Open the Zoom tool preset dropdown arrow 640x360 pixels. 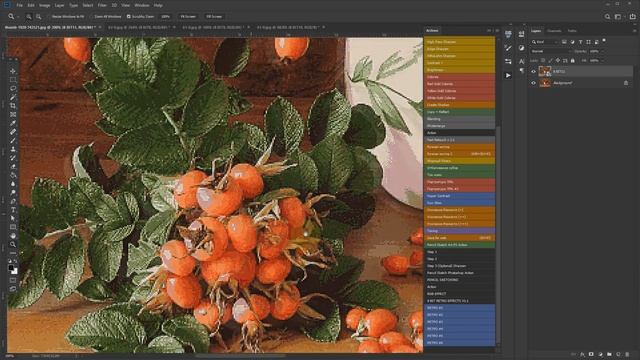tap(18, 17)
